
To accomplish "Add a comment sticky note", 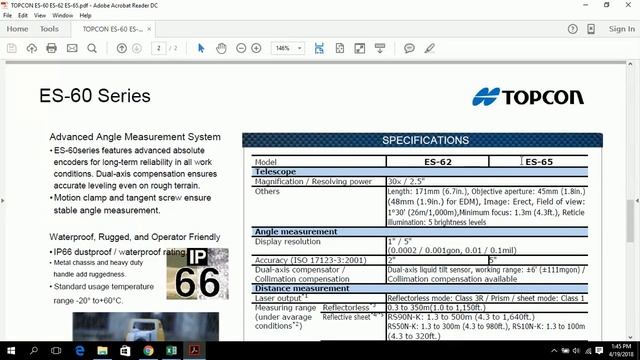I will coord(409,48).
